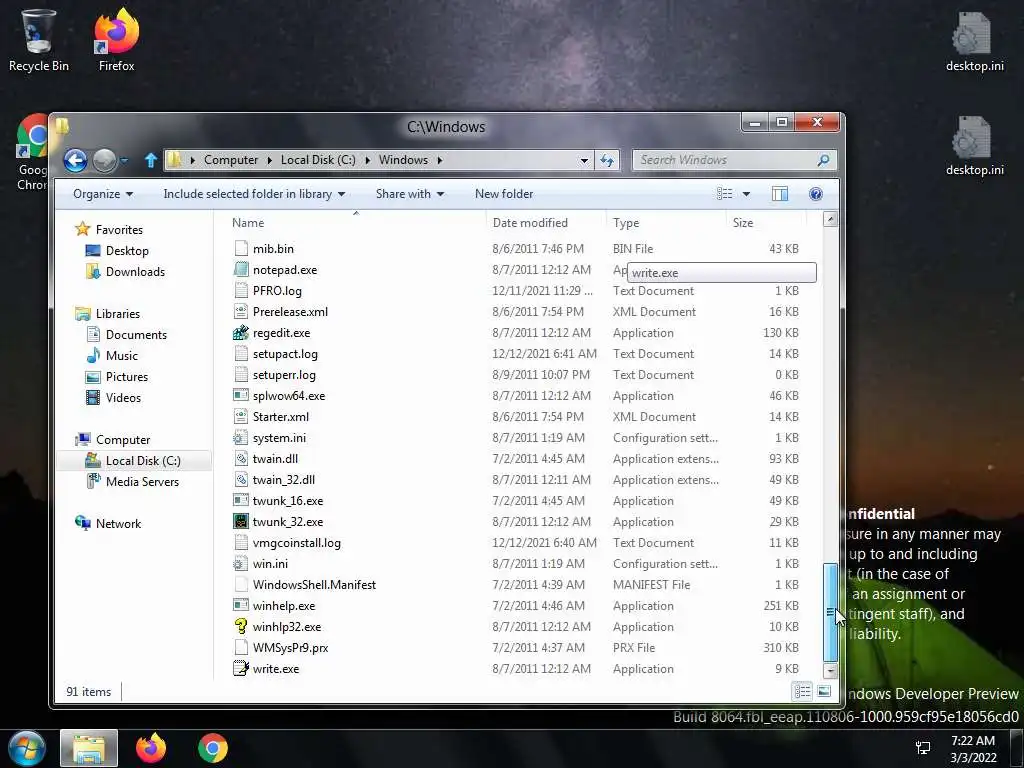Click the network tray icon

tap(923, 748)
